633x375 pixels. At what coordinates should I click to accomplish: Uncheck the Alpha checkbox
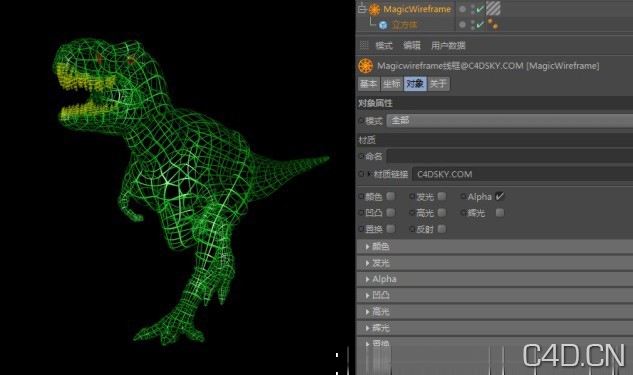tap(500, 197)
